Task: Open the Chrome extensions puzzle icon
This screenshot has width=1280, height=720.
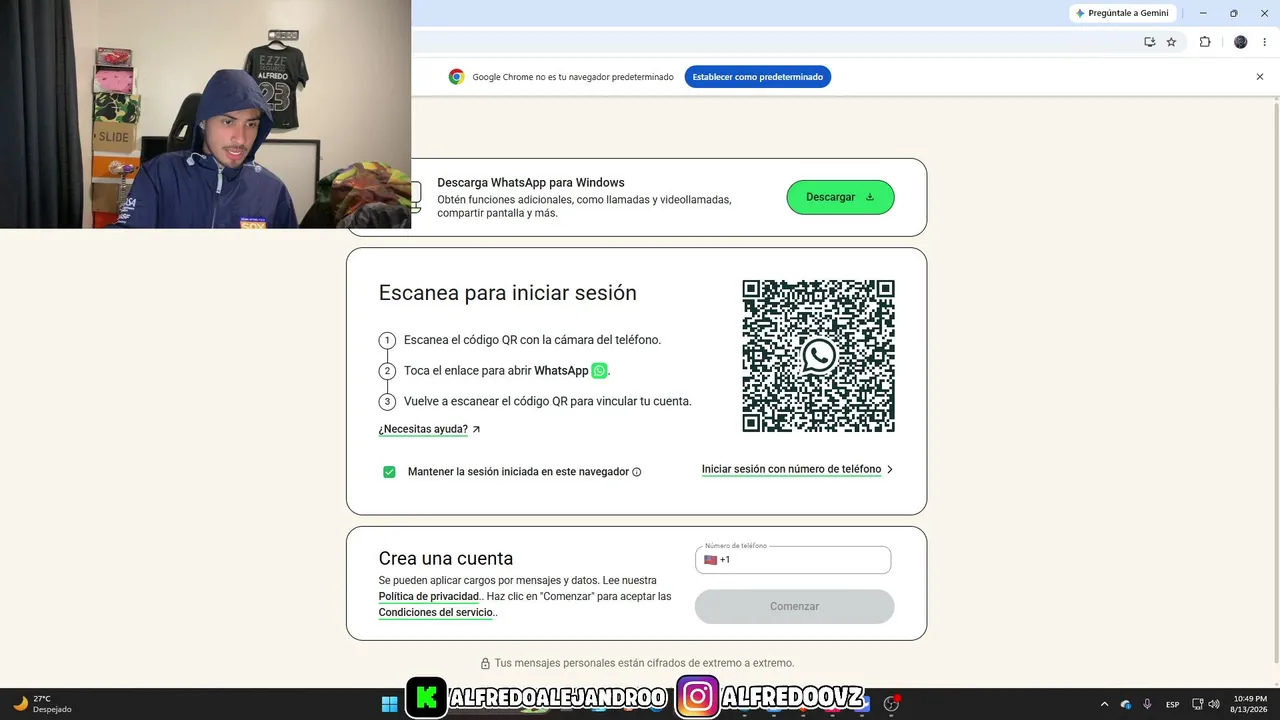Action: 1205,42
